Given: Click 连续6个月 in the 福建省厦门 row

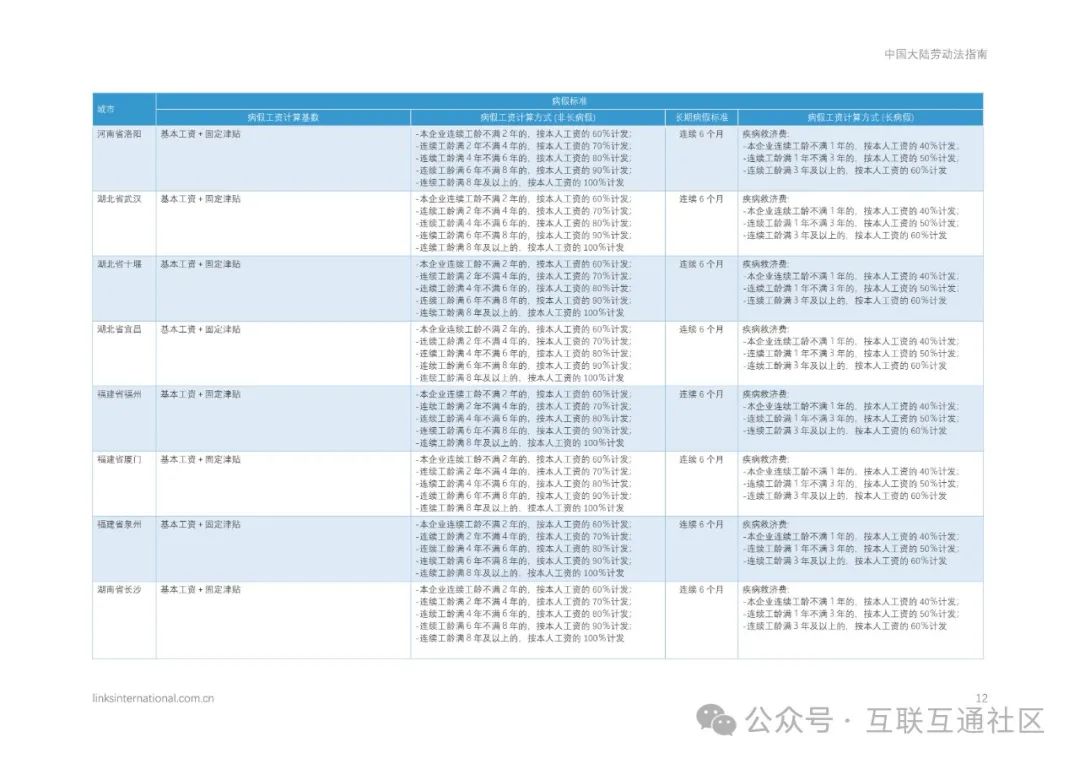Looking at the screenshot, I should (701, 460).
